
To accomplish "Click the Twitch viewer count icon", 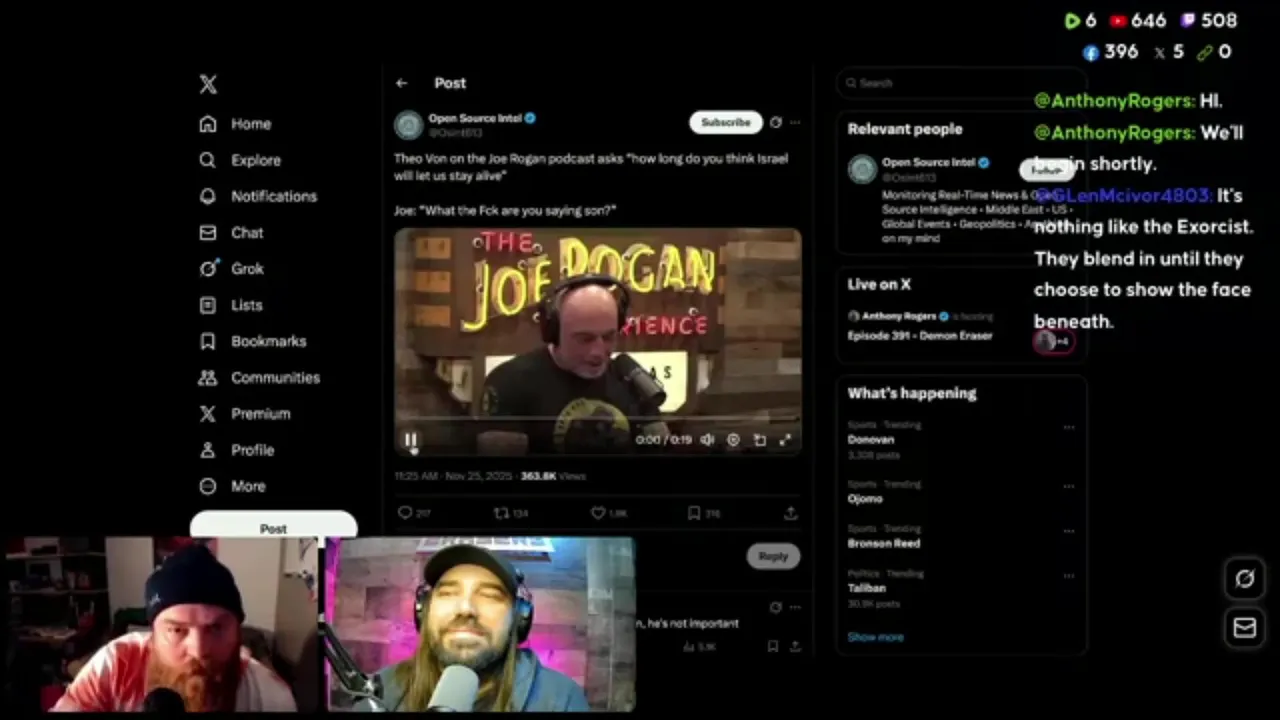I will click(x=1188, y=21).
